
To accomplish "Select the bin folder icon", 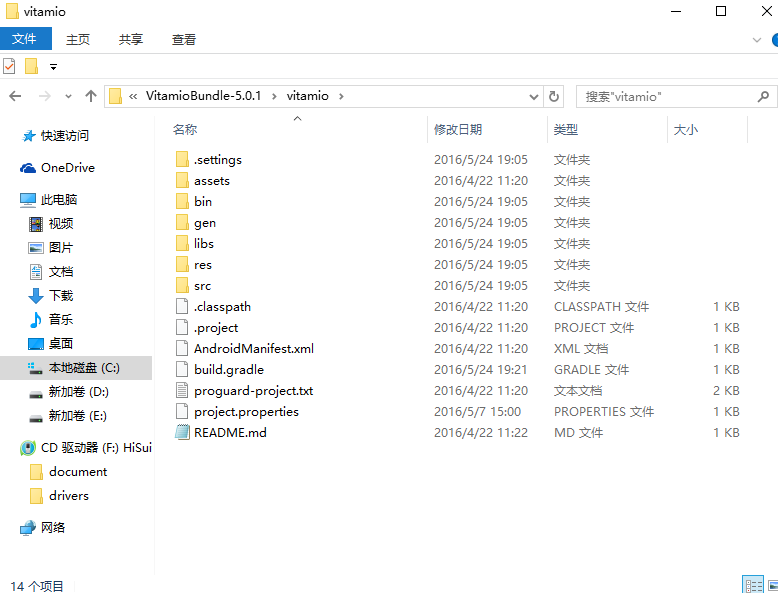I will point(182,201).
